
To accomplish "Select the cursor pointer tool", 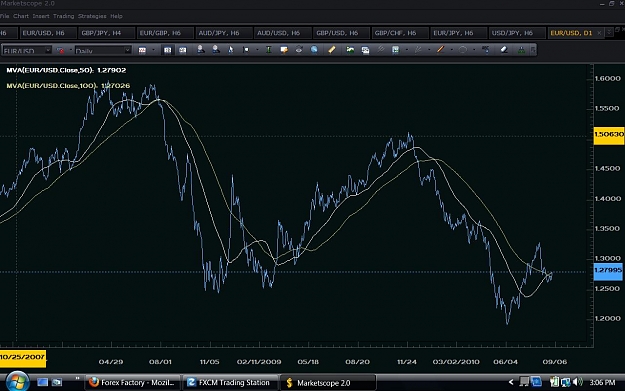I will (x=231, y=50).
